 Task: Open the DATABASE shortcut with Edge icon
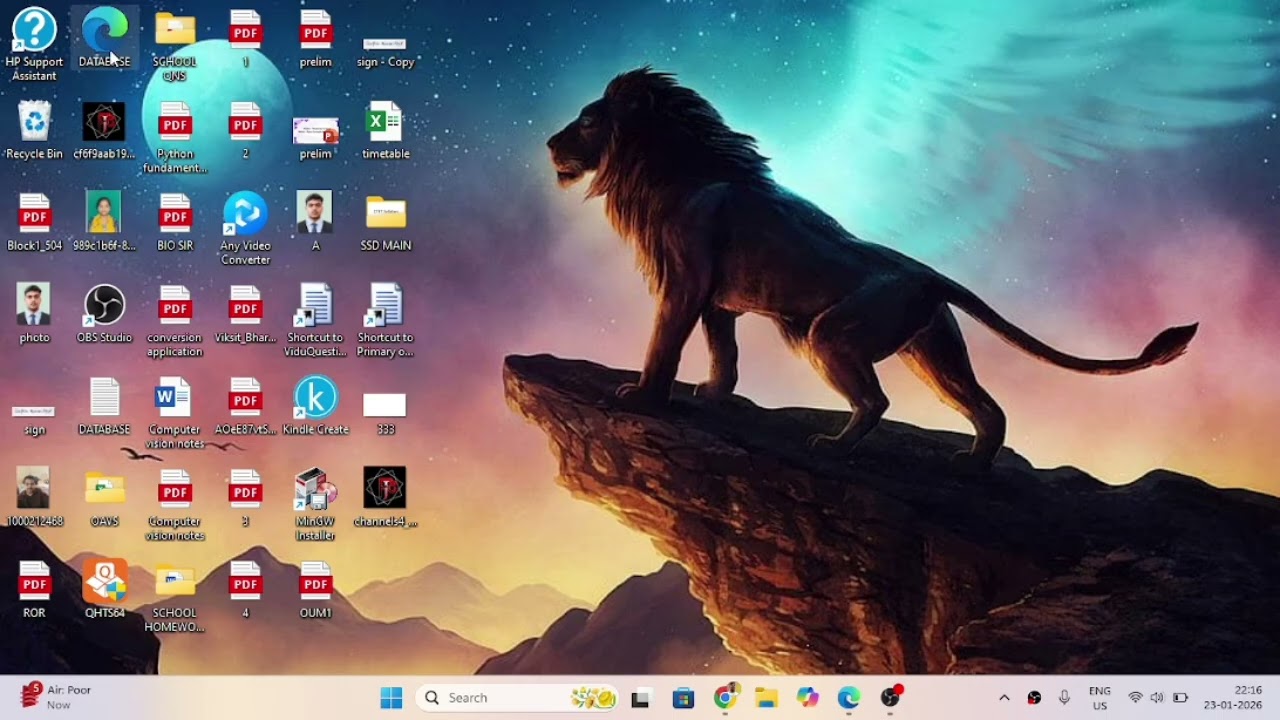[104, 38]
